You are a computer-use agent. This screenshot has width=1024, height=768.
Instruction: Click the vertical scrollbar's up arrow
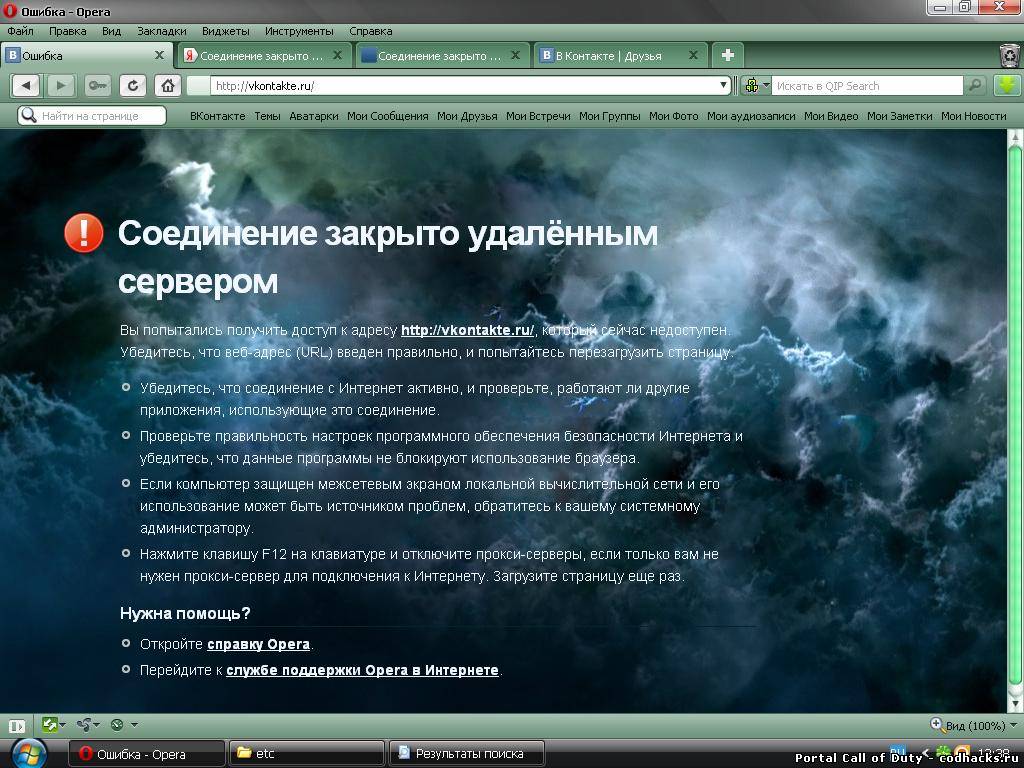1015,137
